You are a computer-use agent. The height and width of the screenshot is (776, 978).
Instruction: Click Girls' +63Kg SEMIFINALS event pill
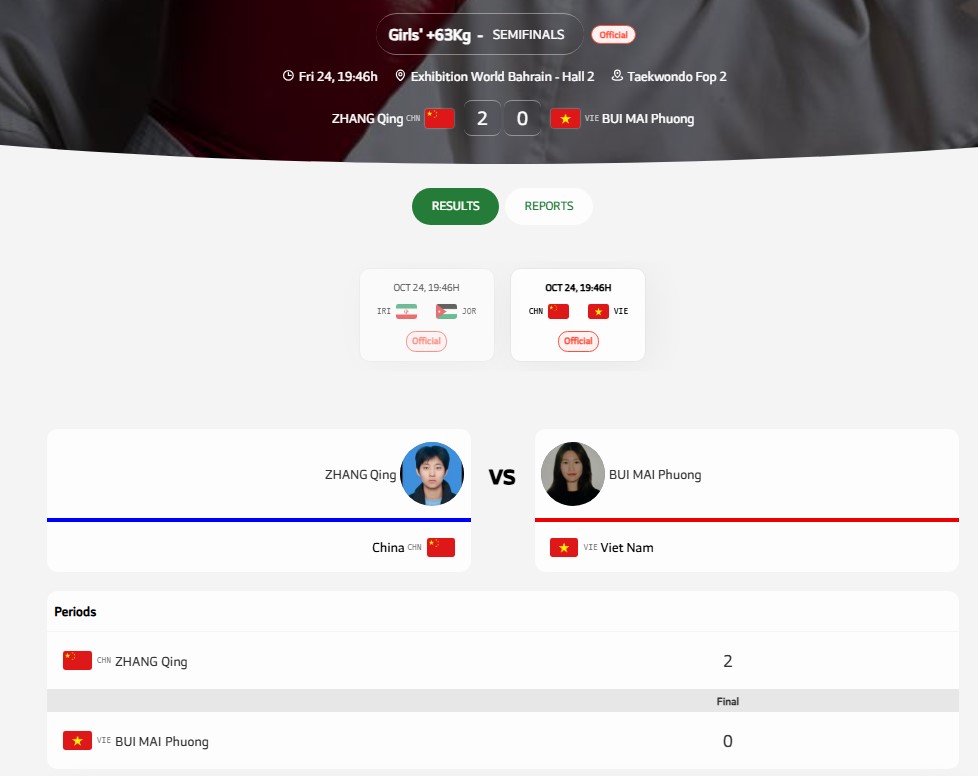pyautogui.click(x=479, y=35)
